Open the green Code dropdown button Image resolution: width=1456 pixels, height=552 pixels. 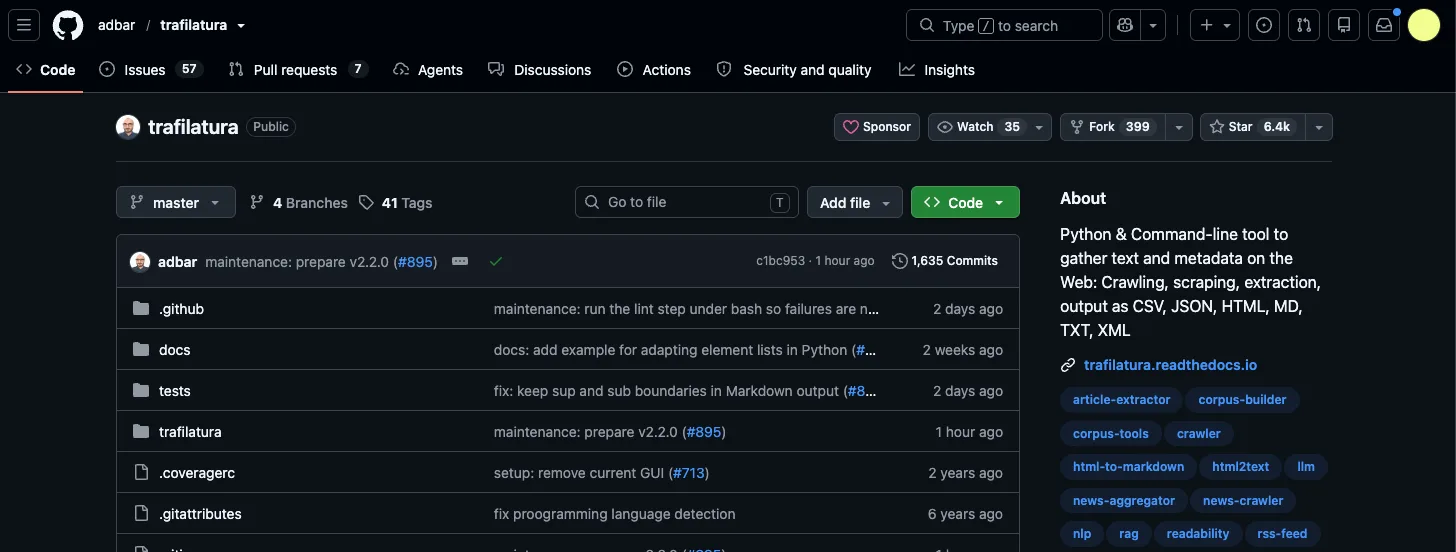coord(965,202)
